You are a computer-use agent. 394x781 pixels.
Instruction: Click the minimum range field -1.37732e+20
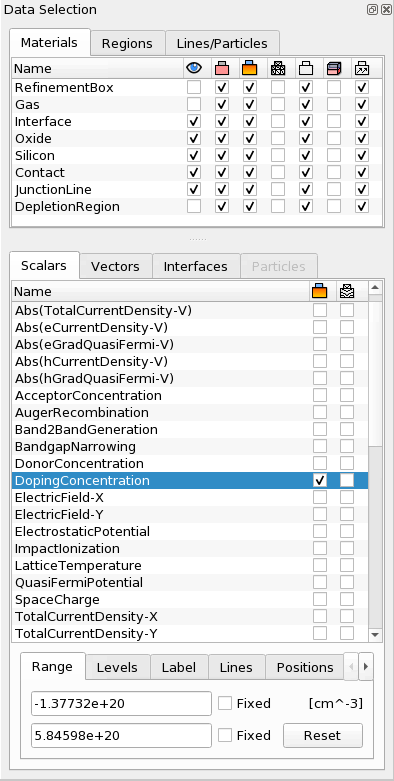[x=121, y=703]
